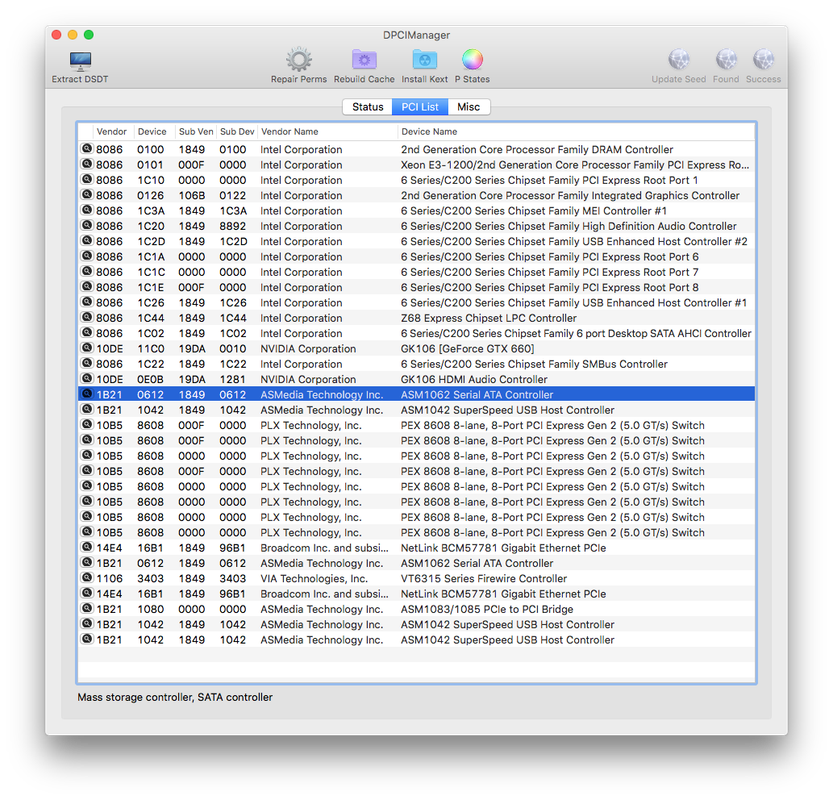Click magnifier icon on DRAM Controller row
The height and width of the screenshot is (800, 833).
click(87, 149)
